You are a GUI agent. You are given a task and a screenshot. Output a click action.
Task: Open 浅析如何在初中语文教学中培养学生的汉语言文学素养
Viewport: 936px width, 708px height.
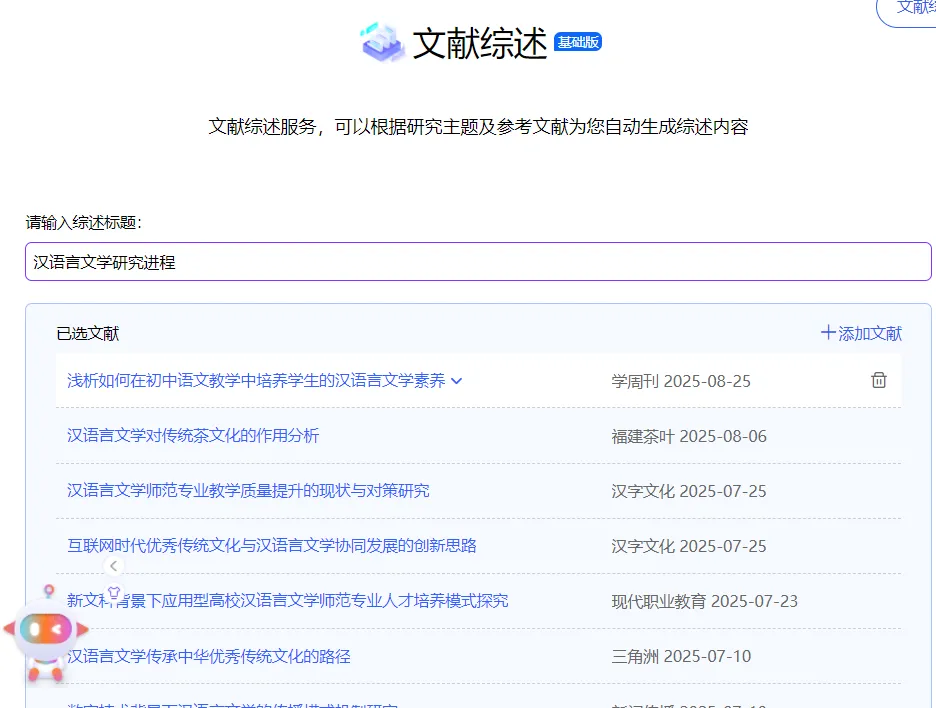click(x=256, y=381)
